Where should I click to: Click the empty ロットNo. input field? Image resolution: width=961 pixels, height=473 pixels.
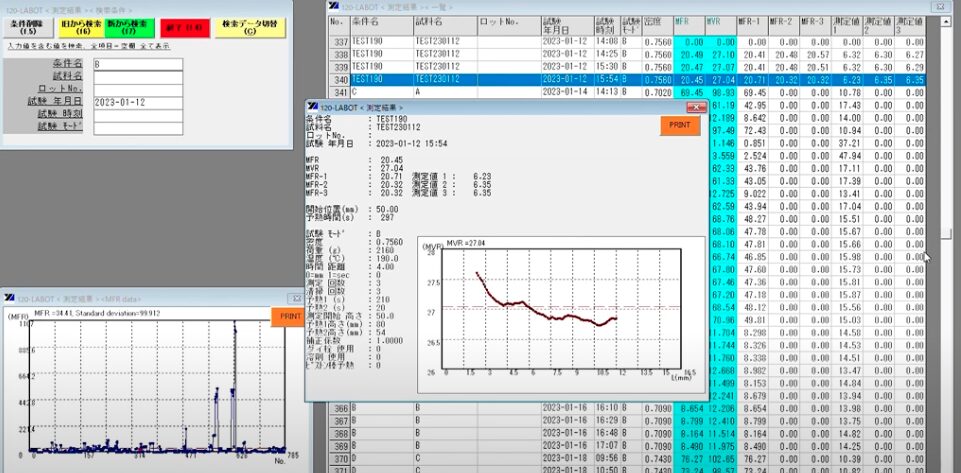[x=137, y=89]
